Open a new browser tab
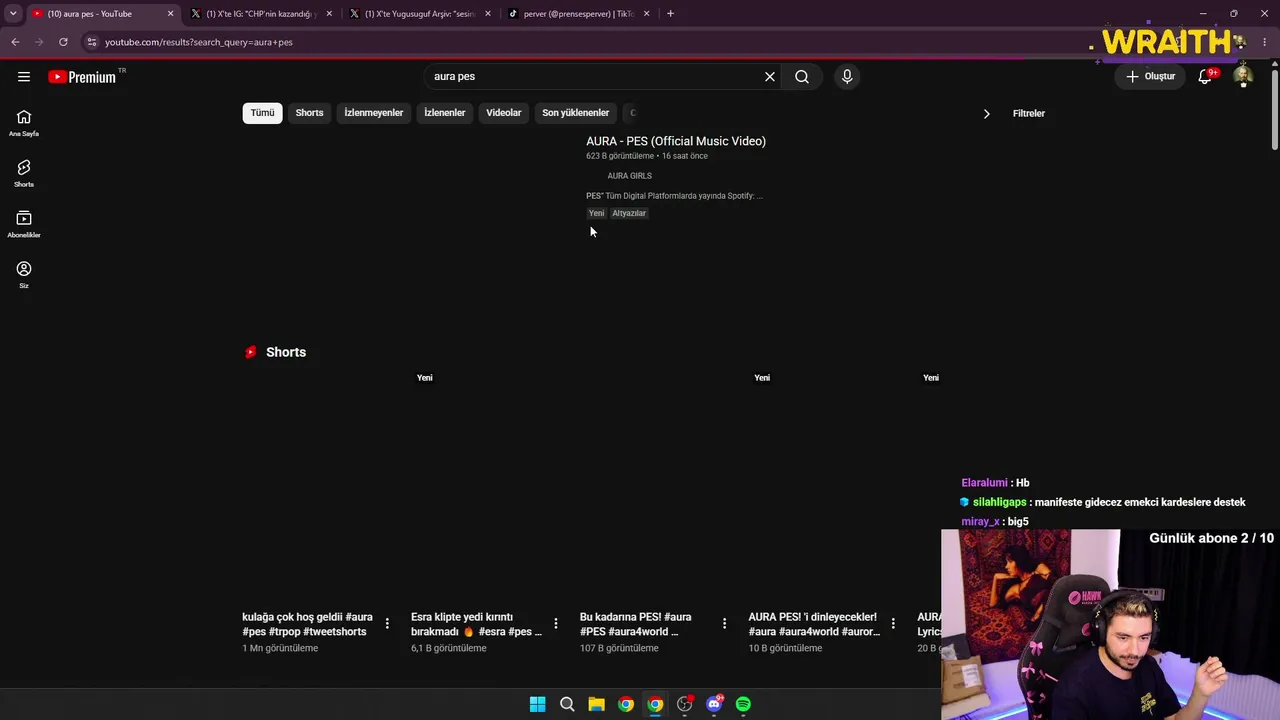1280x720 pixels. coord(670,14)
